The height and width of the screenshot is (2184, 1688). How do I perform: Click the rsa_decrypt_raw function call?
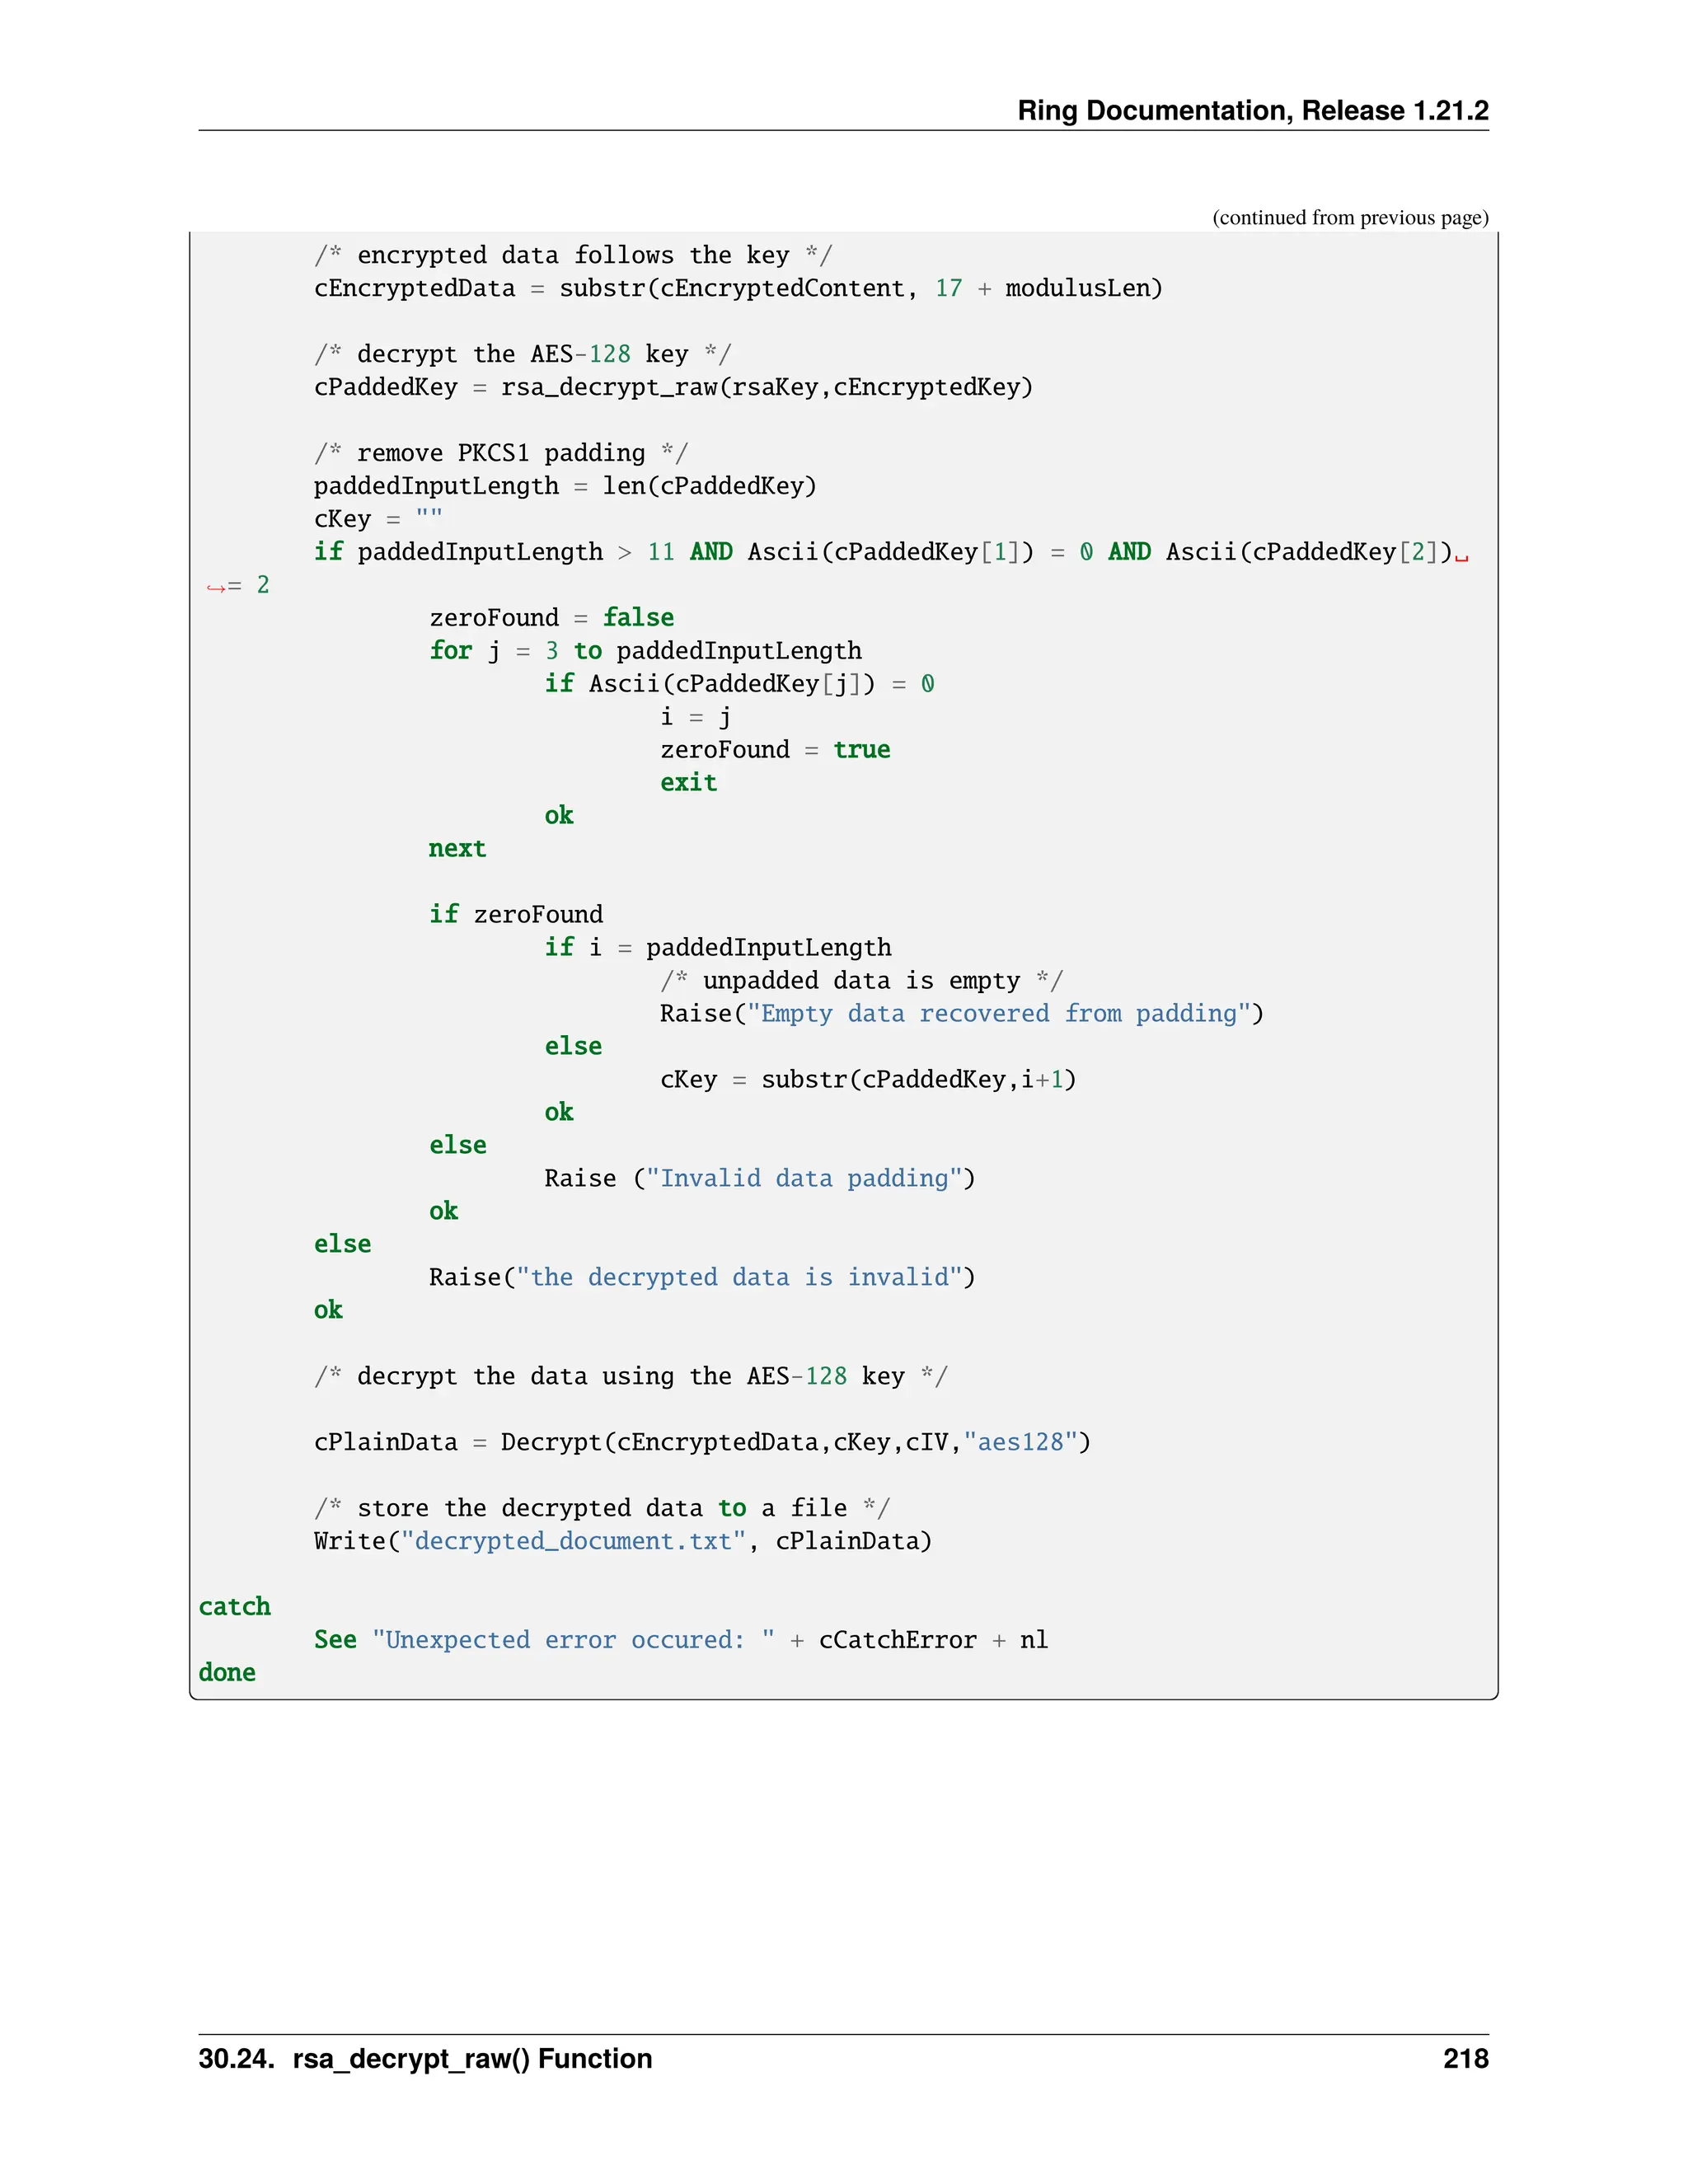(610, 387)
